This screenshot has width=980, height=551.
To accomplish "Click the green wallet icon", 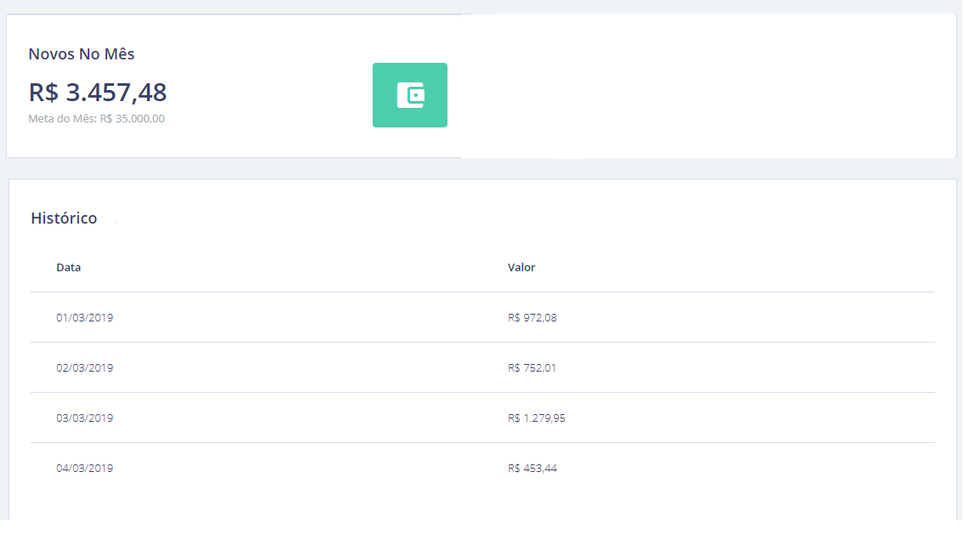I will [409, 95].
